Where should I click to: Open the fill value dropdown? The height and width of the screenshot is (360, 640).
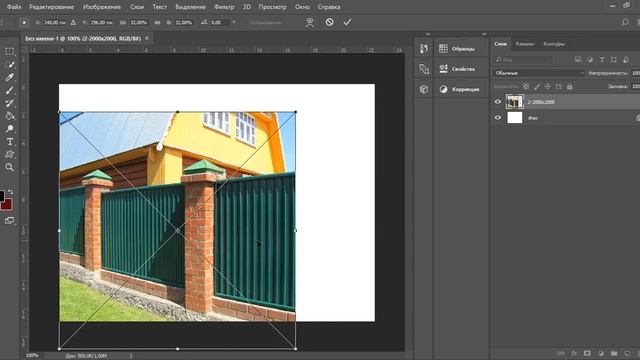coord(636,87)
